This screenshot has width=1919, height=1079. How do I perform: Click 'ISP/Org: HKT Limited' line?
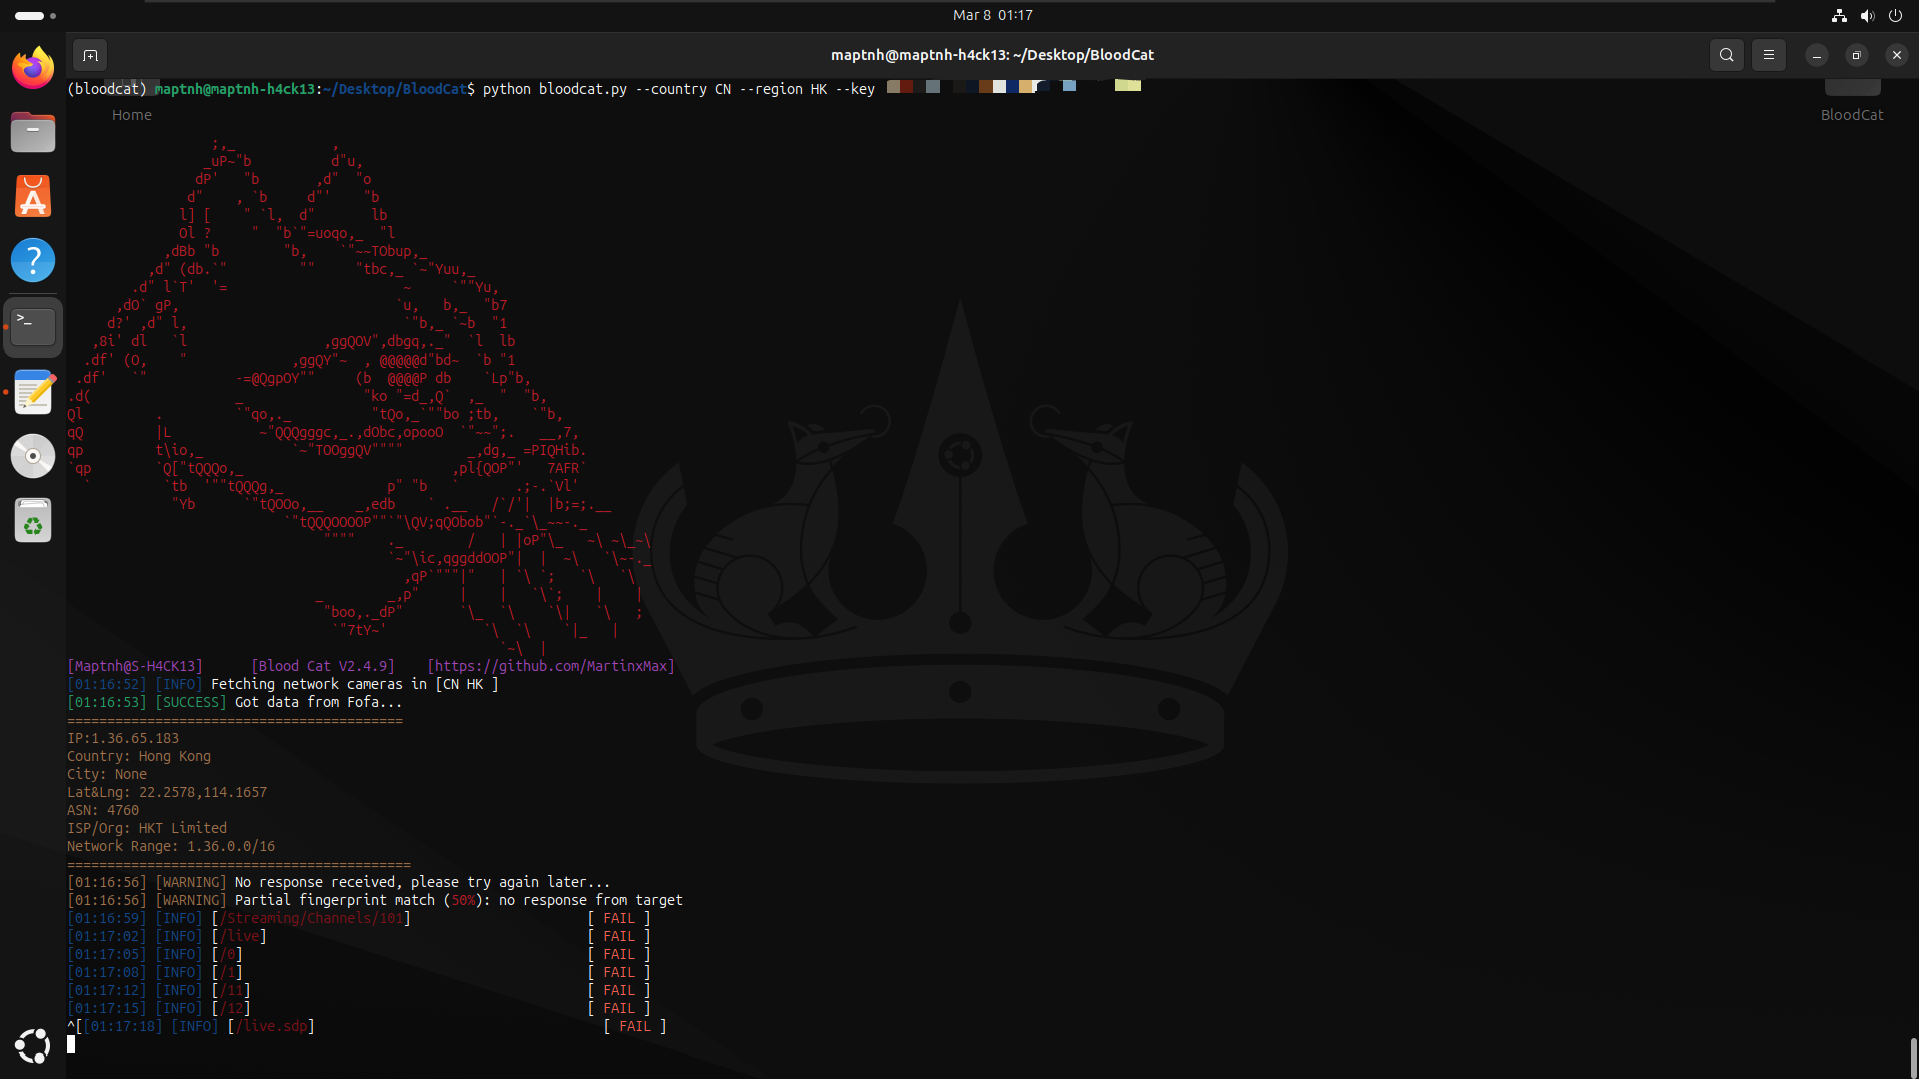click(147, 828)
